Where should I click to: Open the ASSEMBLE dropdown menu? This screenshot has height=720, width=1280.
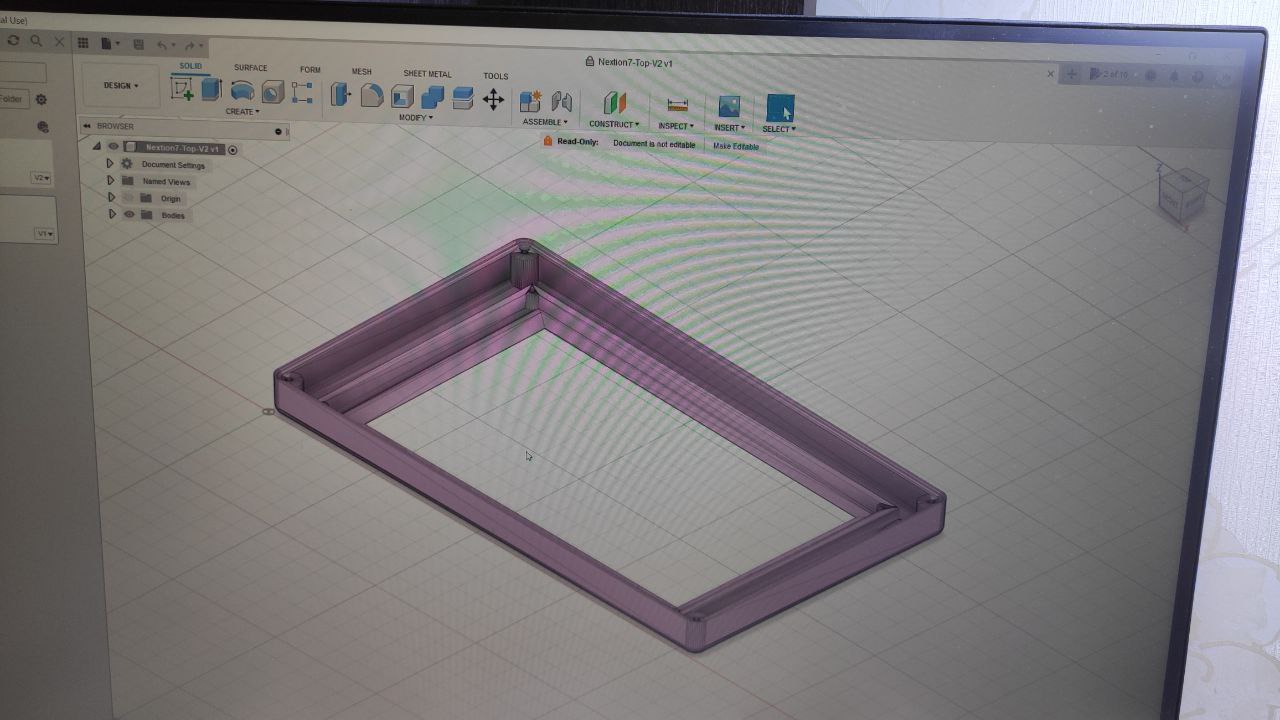click(545, 122)
